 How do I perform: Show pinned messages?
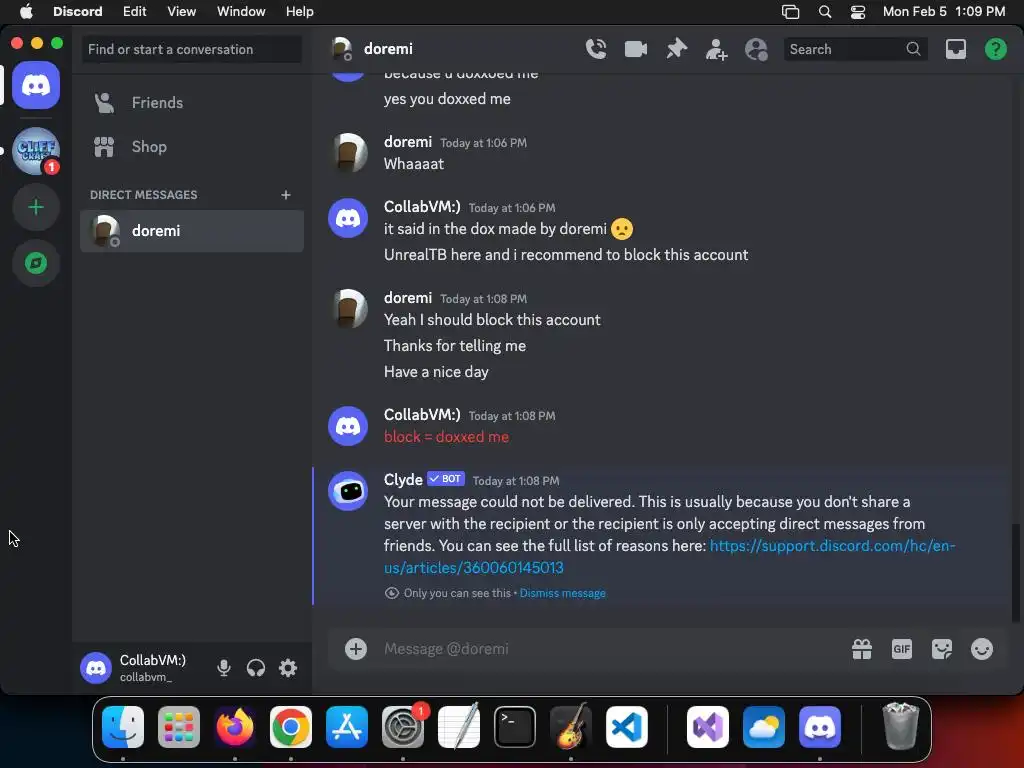[x=676, y=49]
